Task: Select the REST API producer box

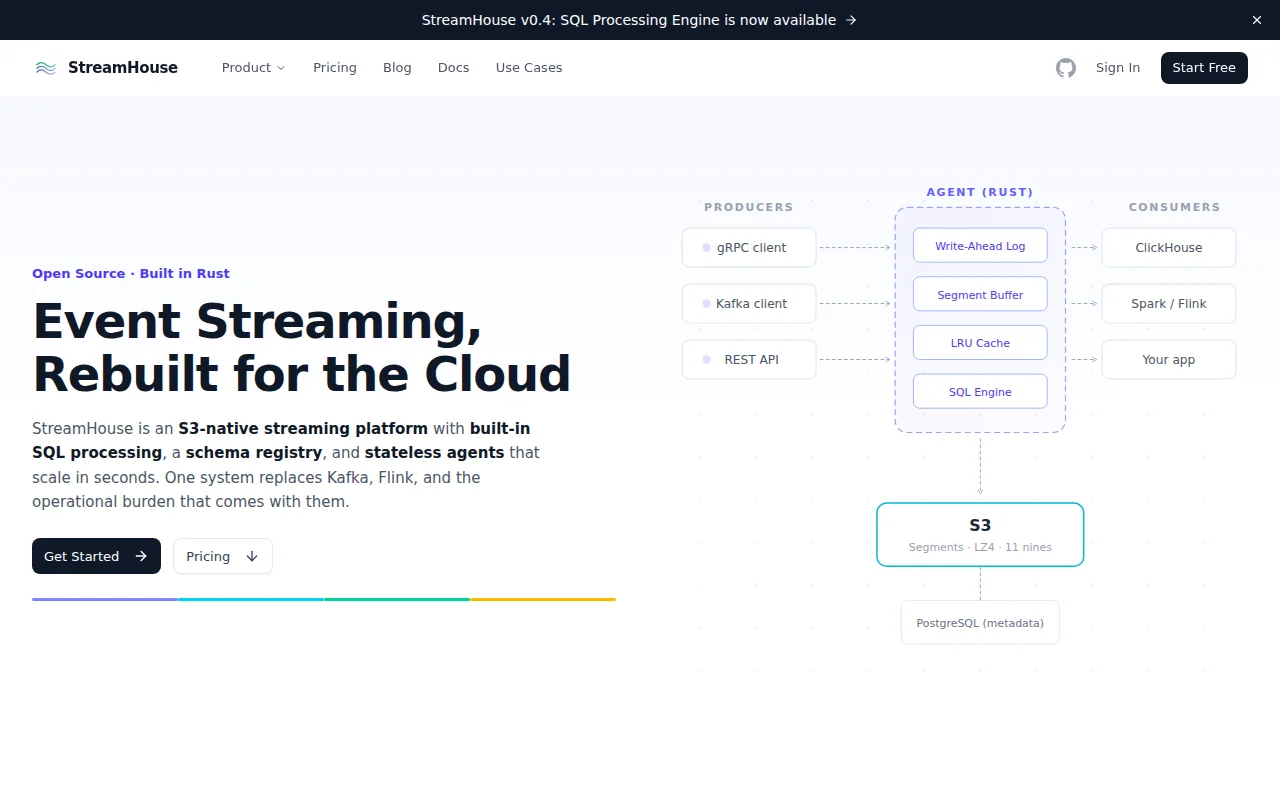Action: pyautogui.click(x=749, y=360)
